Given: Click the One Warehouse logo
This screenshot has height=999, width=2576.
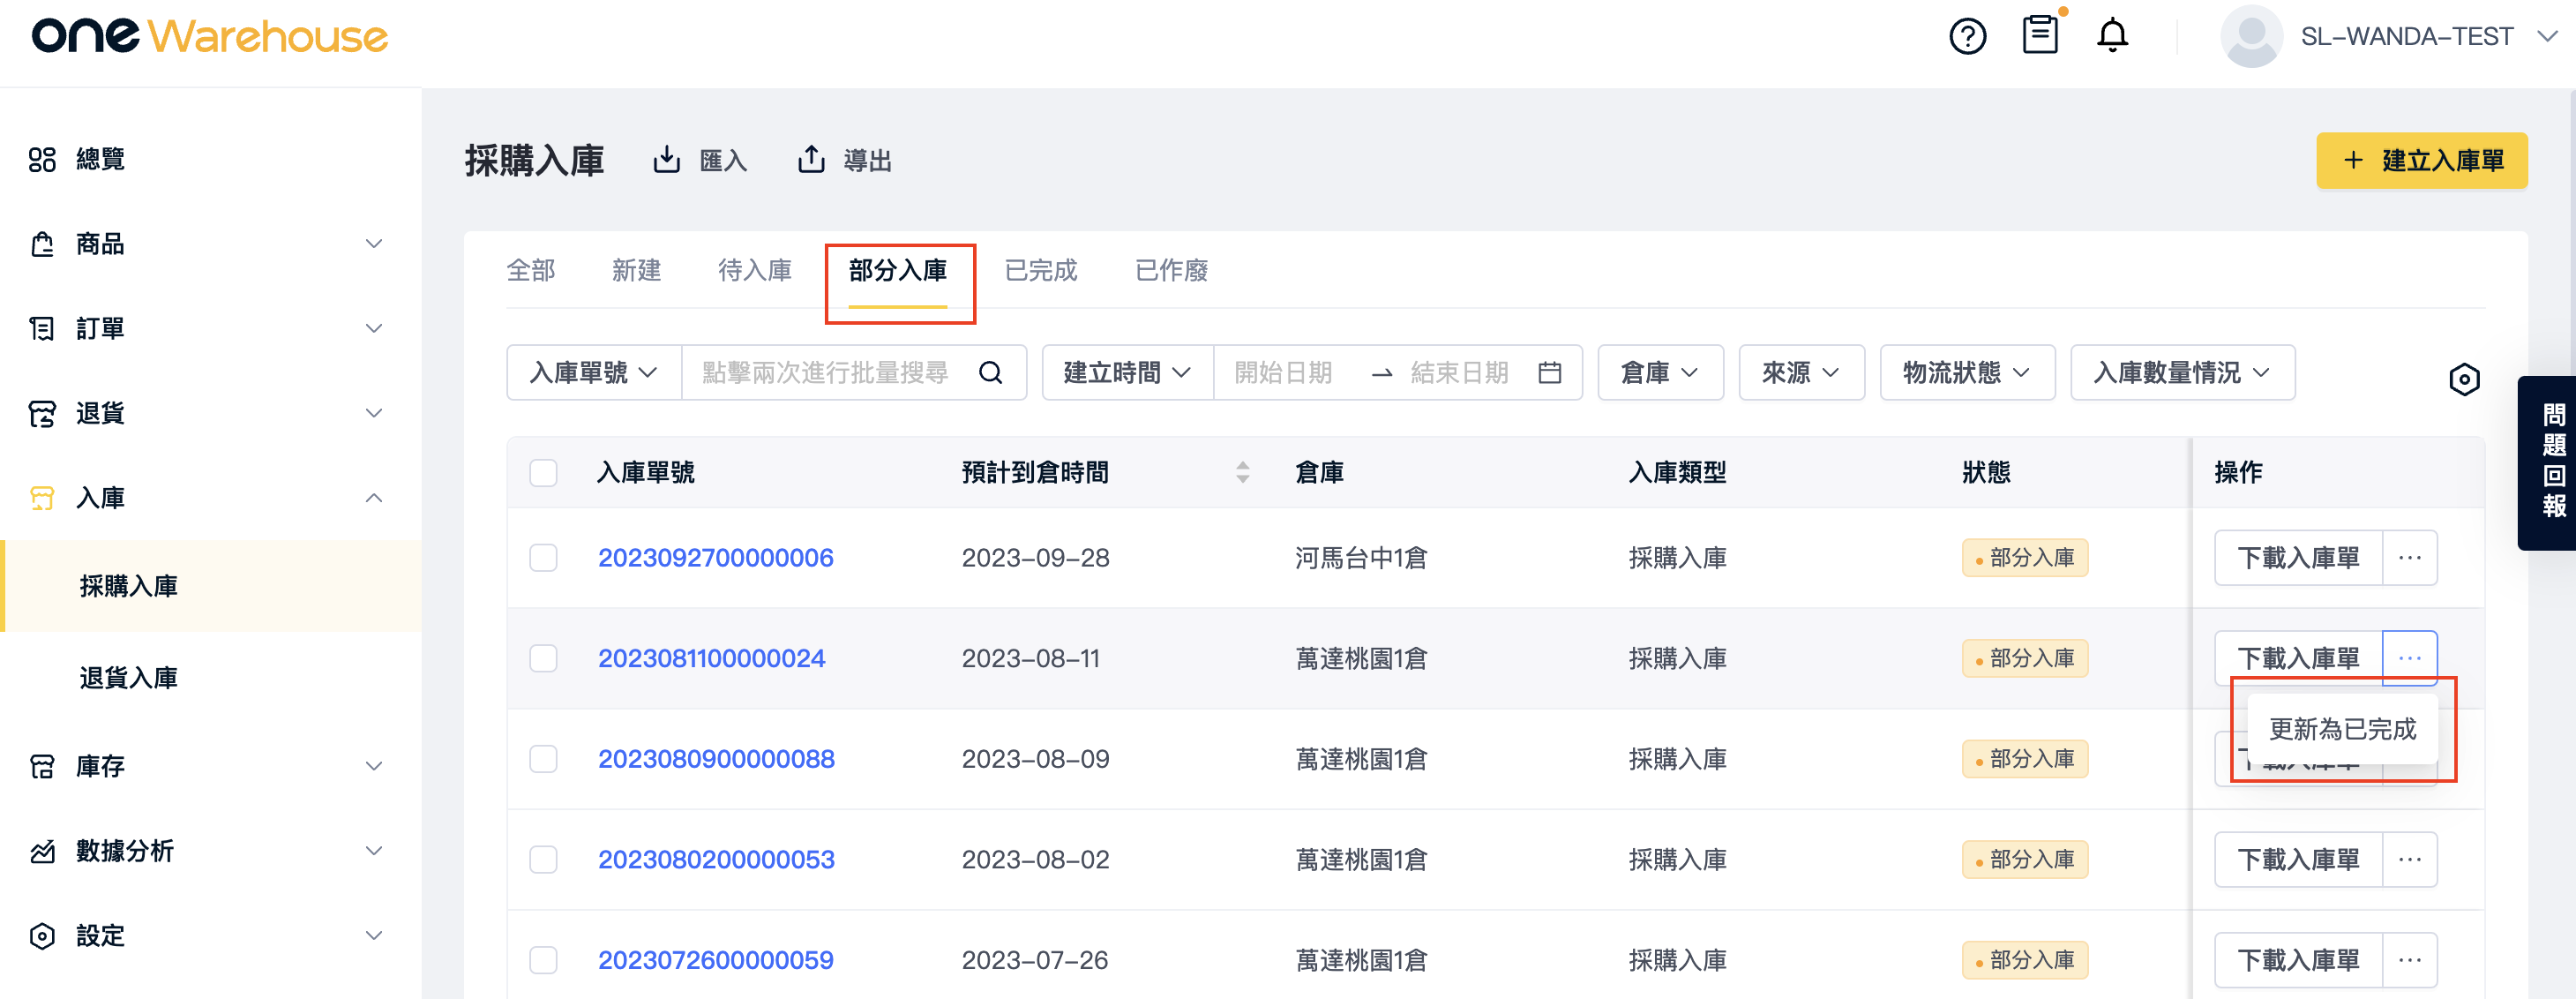Looking at the screenshot, I should [x=209, y=36].
